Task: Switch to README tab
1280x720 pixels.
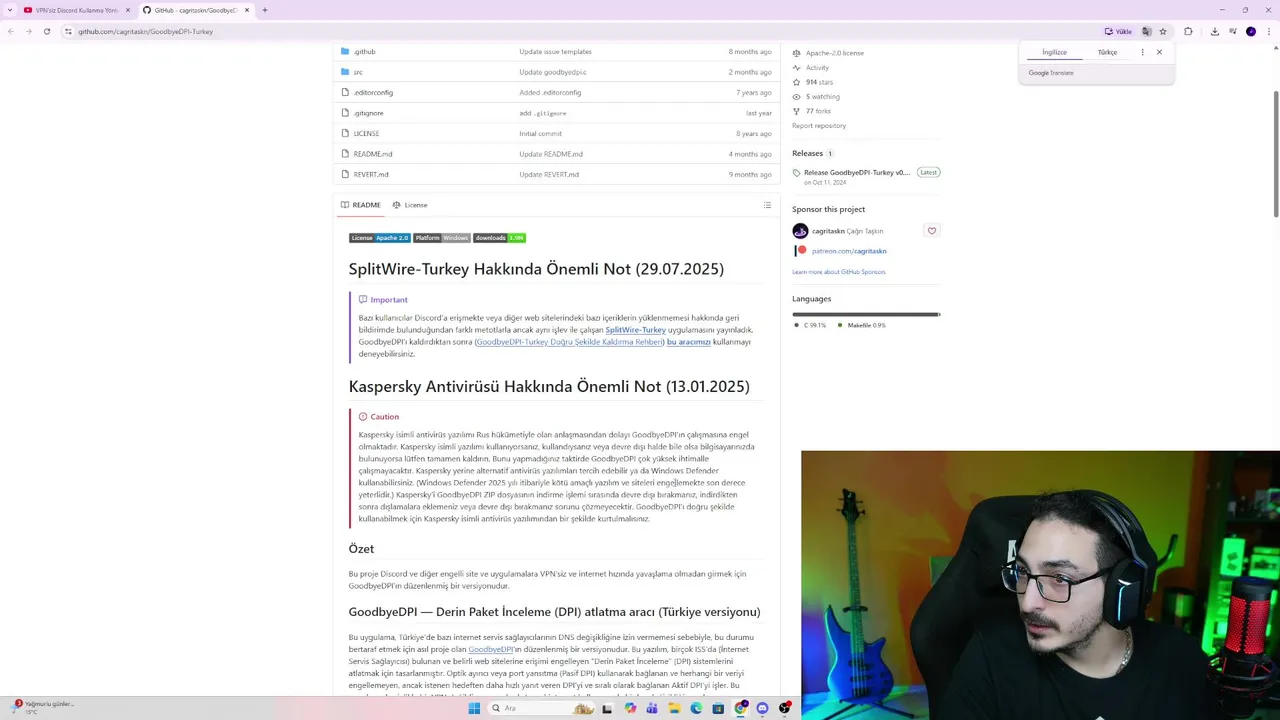Action: pyautogui.click(x=361, y=205)
